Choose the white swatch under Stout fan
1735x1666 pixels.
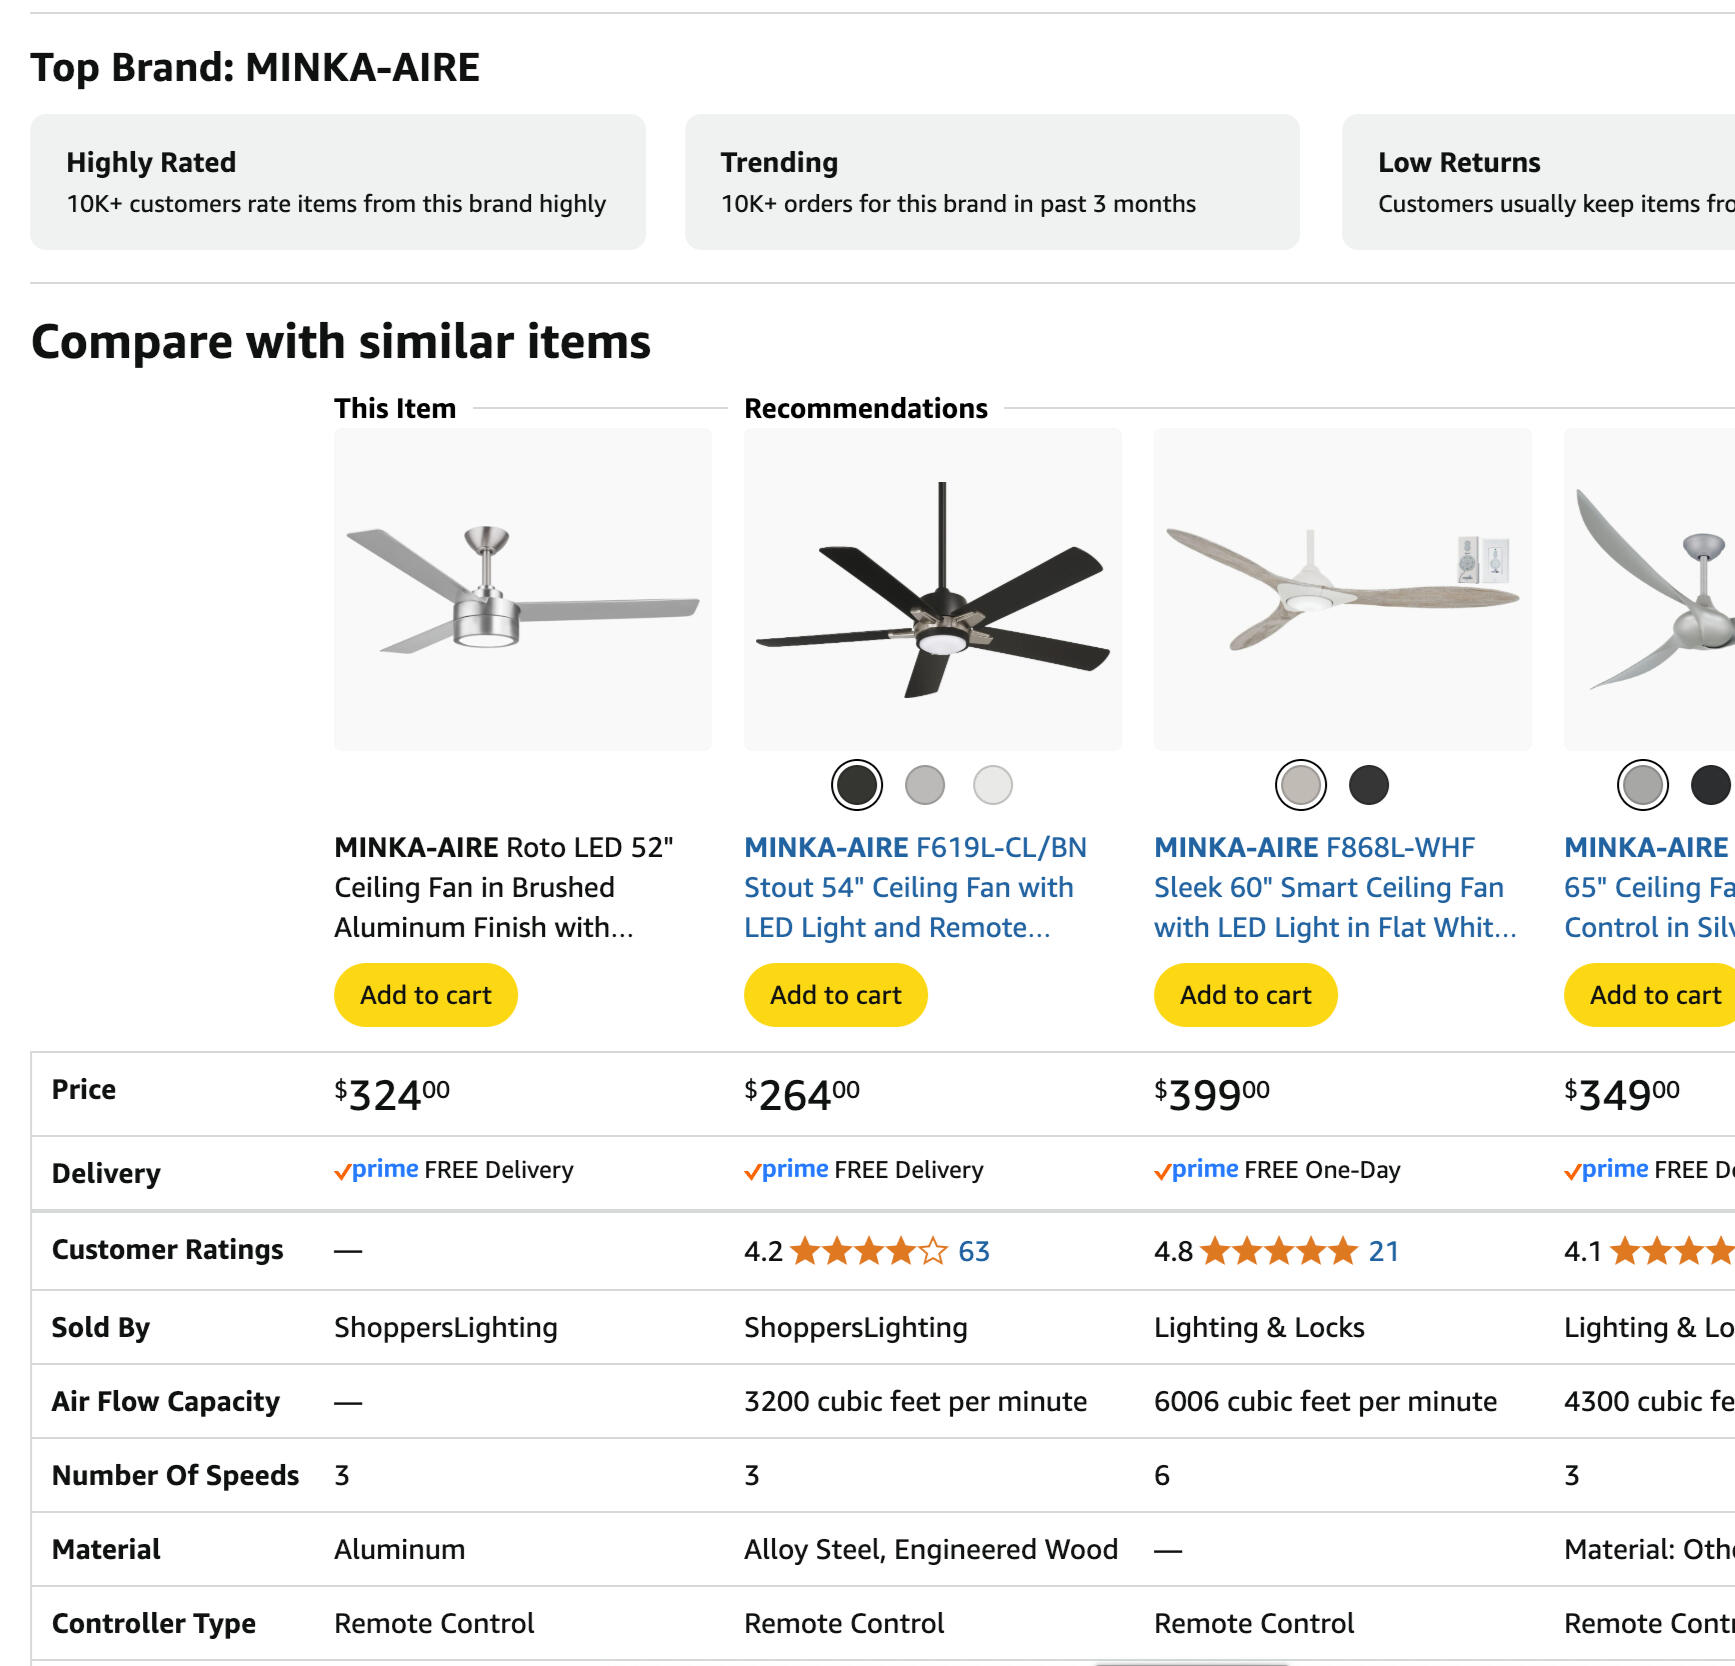coord(993,785)
